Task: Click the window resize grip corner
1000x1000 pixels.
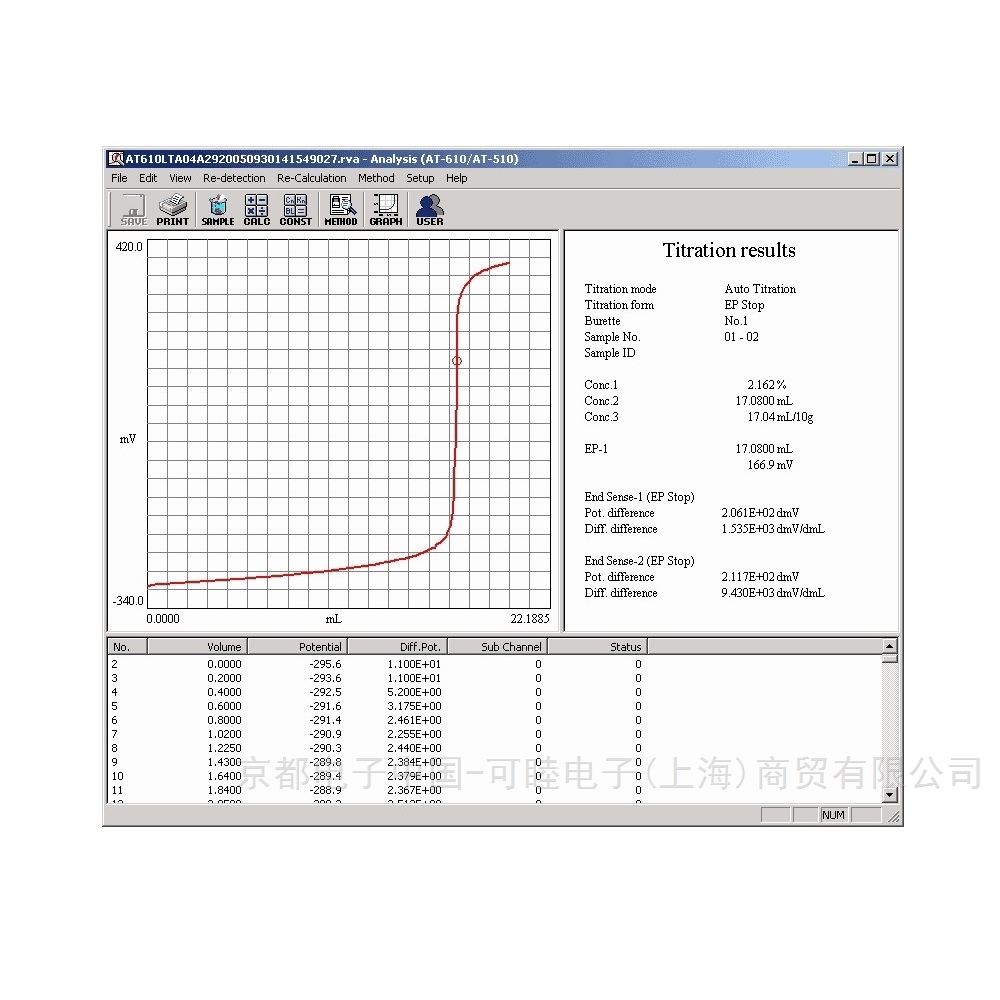Action: coord(894,816)
